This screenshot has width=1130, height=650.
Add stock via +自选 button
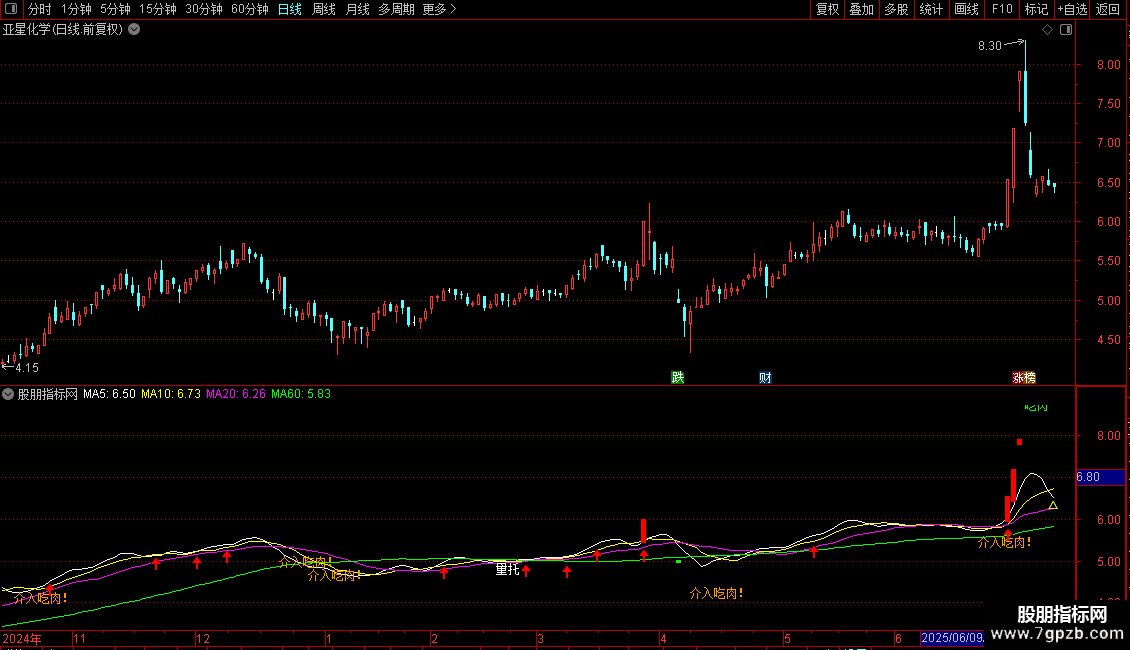pyautogui.click(x=1072, y=9)
